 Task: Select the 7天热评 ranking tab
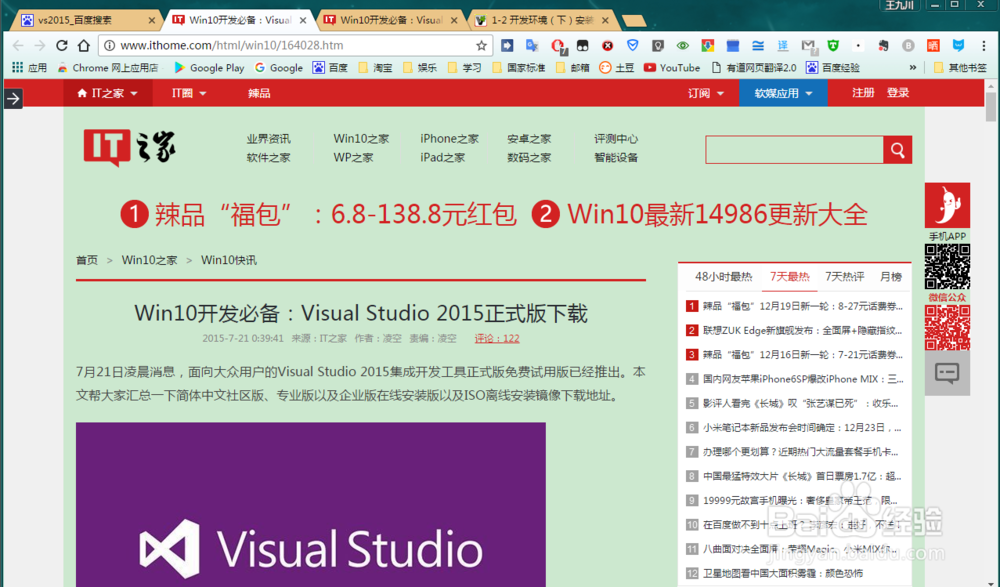coord(844,277)
